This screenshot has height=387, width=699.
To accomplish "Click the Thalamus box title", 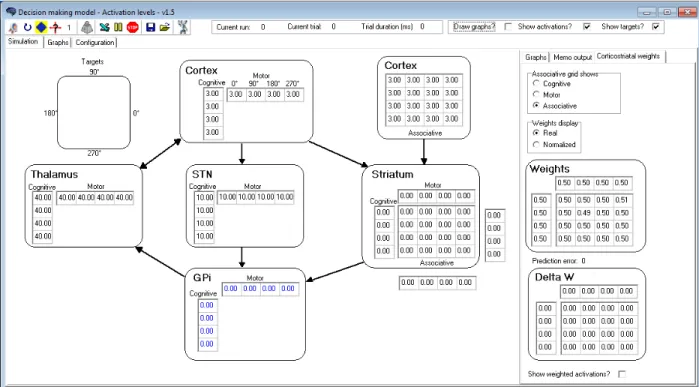I will 54,174.
